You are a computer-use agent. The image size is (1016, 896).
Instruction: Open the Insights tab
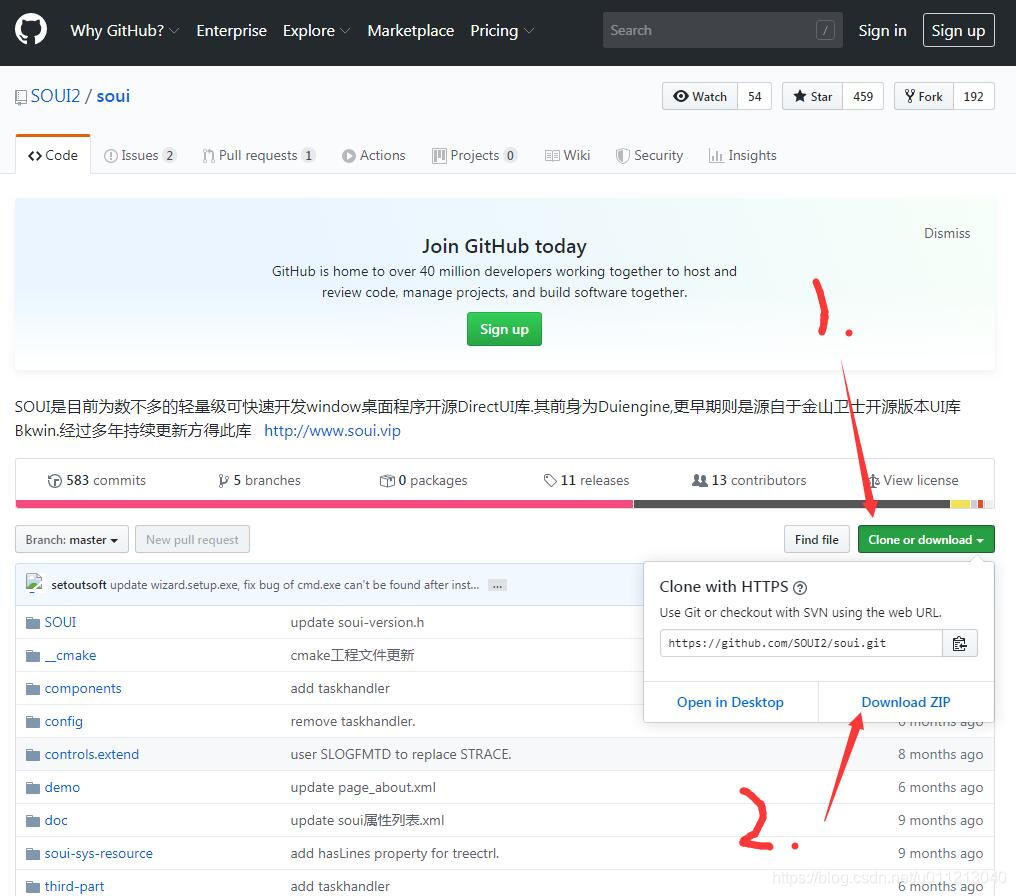tap(742, 155)
